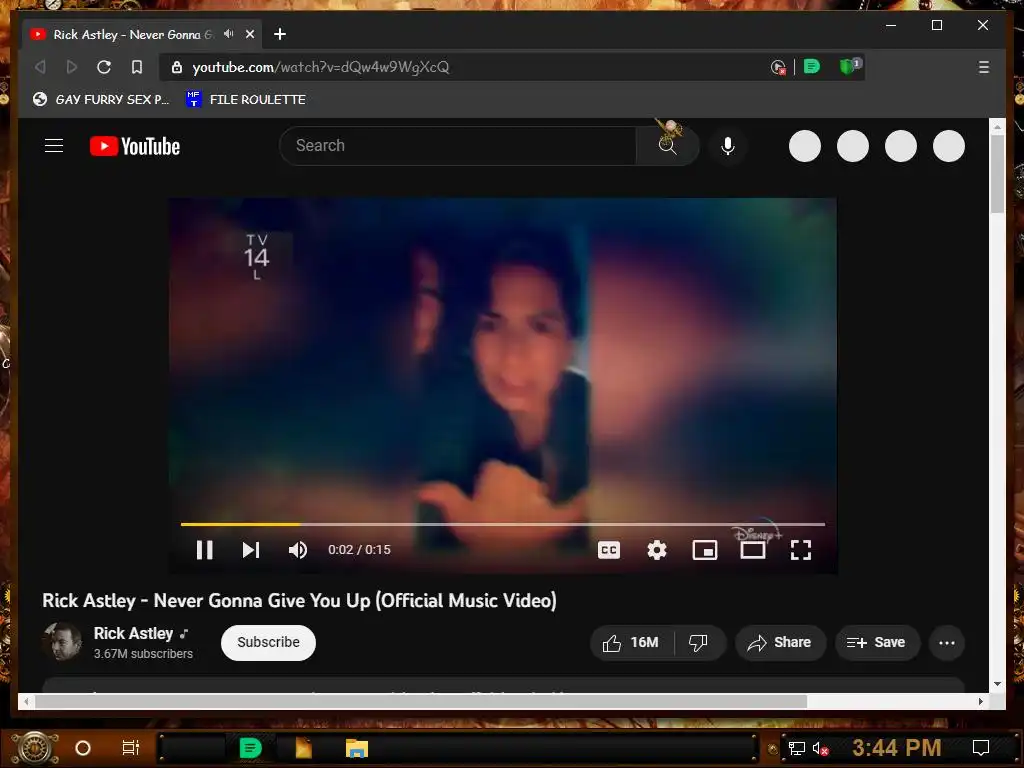Image resolution: width=1024 pixels, height=768 pixels.
Task: Pause the video playback
Action: pyautogui.click(x=204, y=550)
